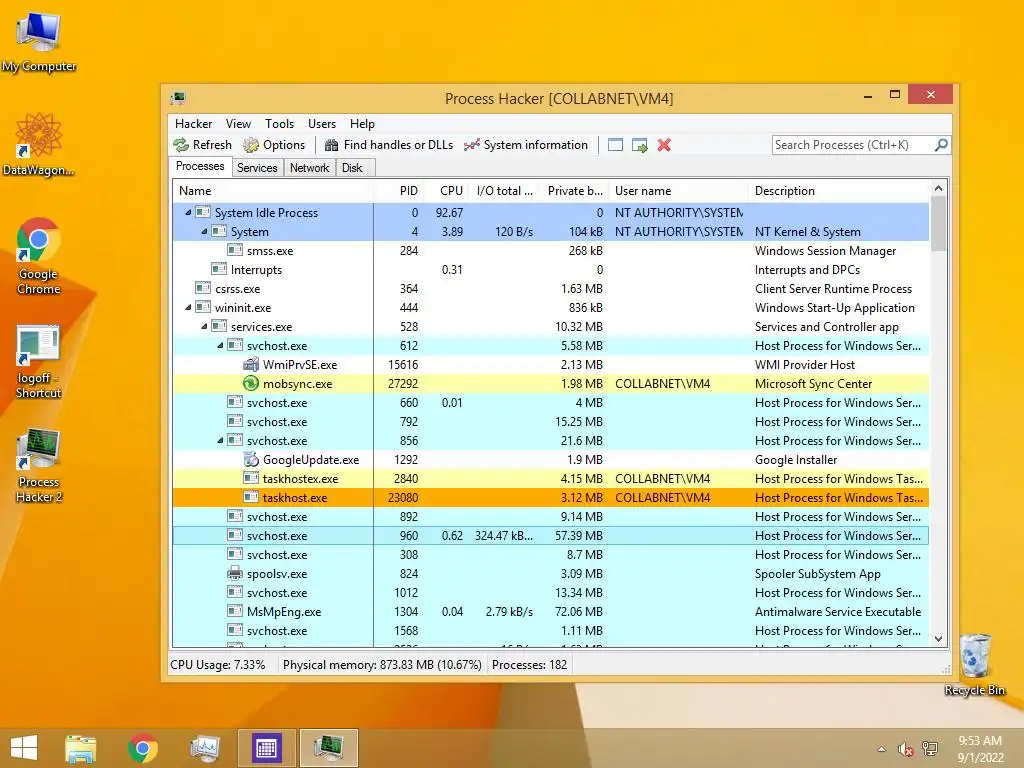Click the muted volume tray icon
Viewport: 1024px width, 768px height.
(905, 749)
